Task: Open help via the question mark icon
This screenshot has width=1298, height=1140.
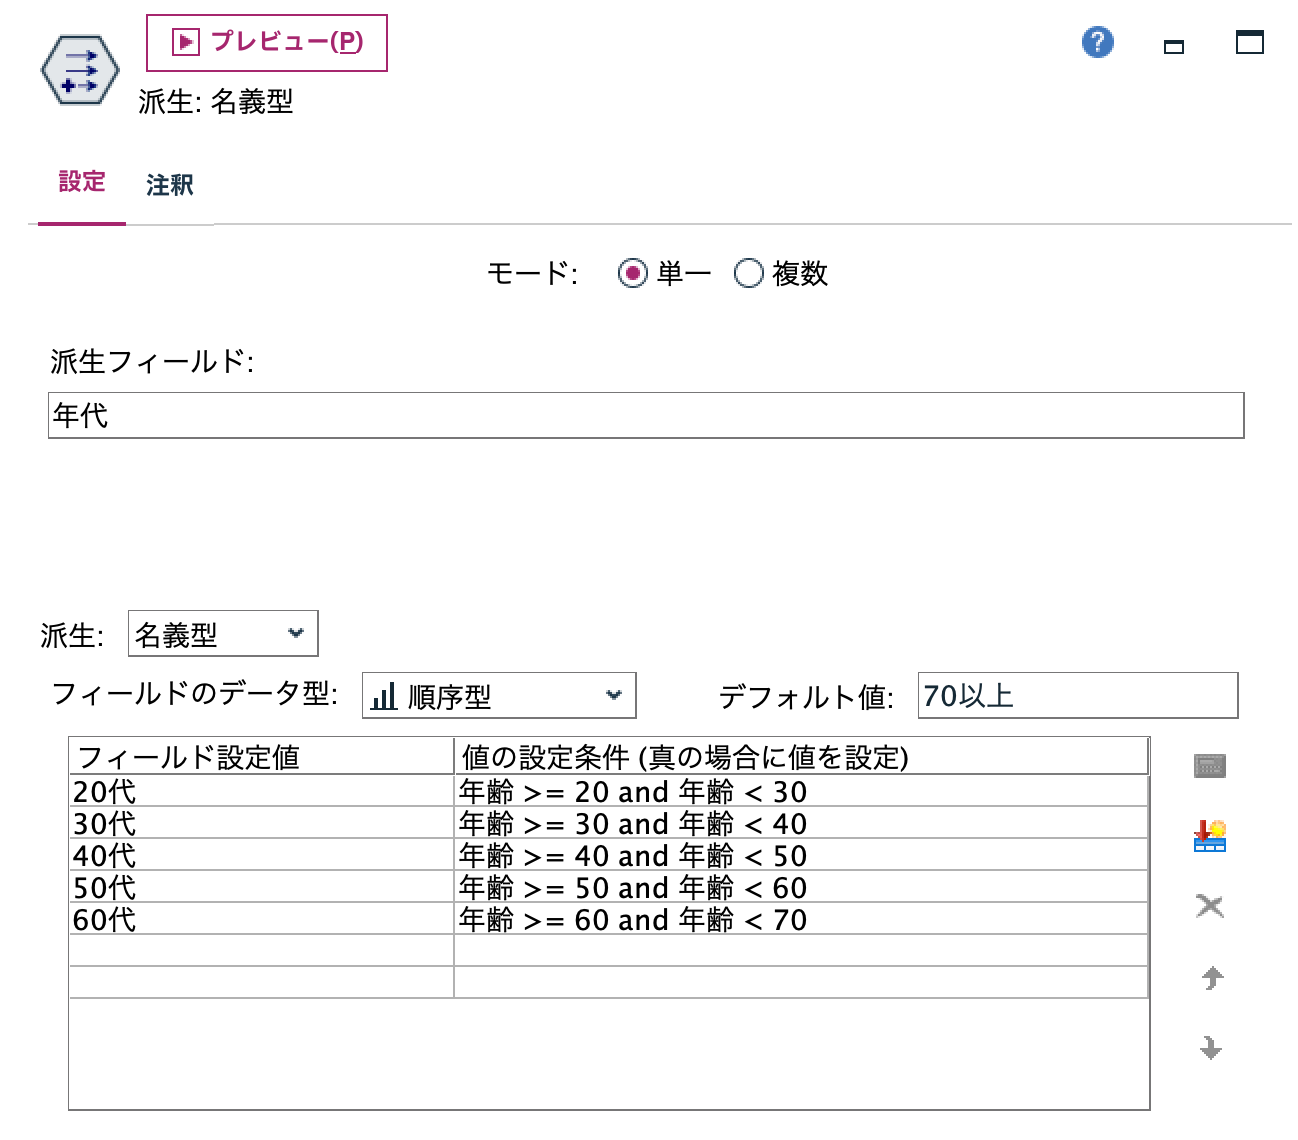Action: point(1097,42)
